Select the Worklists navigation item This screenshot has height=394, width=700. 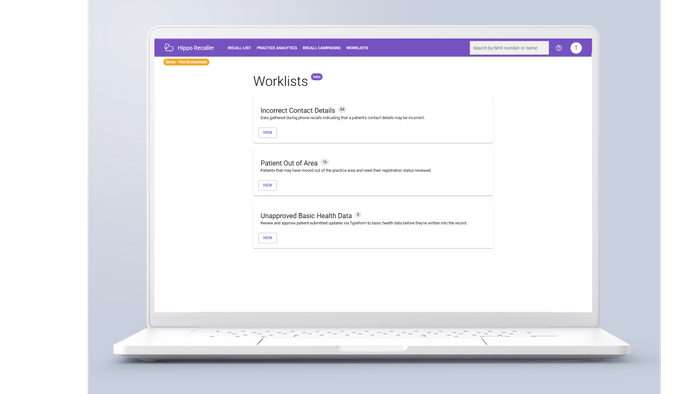pyautogui.click(x=357, y=48)
